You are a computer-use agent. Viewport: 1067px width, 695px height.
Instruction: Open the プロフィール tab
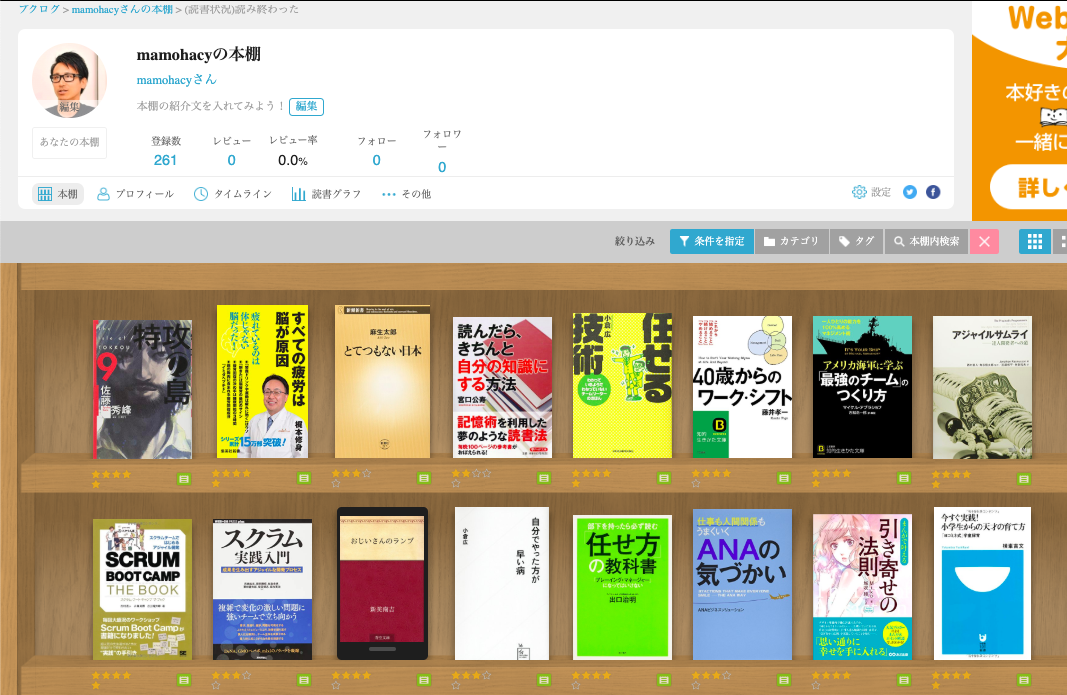[x=135, y=194]
